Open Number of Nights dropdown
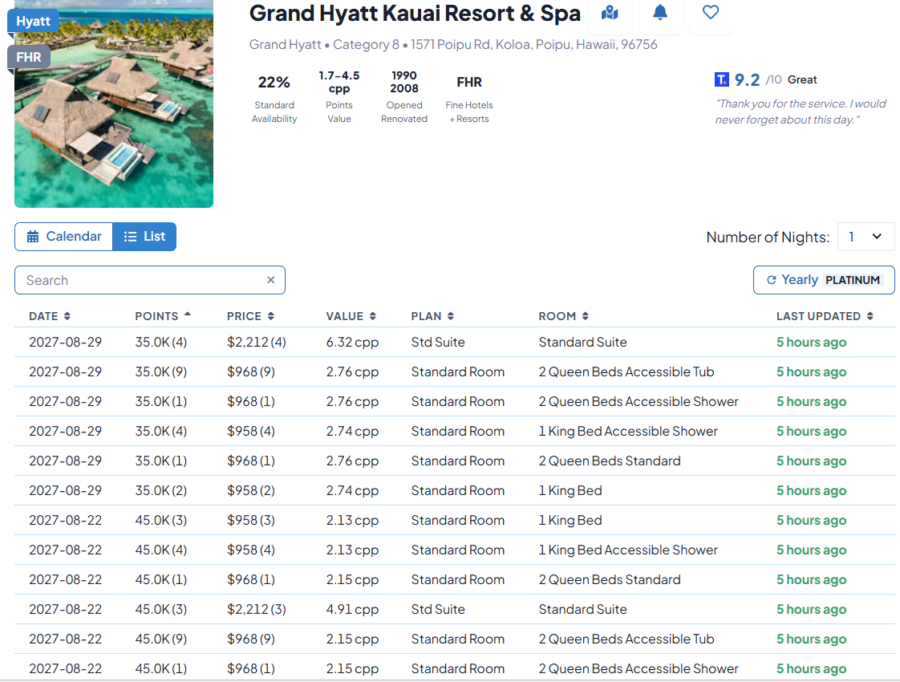 pyautogui.click(x=866, y=237)
